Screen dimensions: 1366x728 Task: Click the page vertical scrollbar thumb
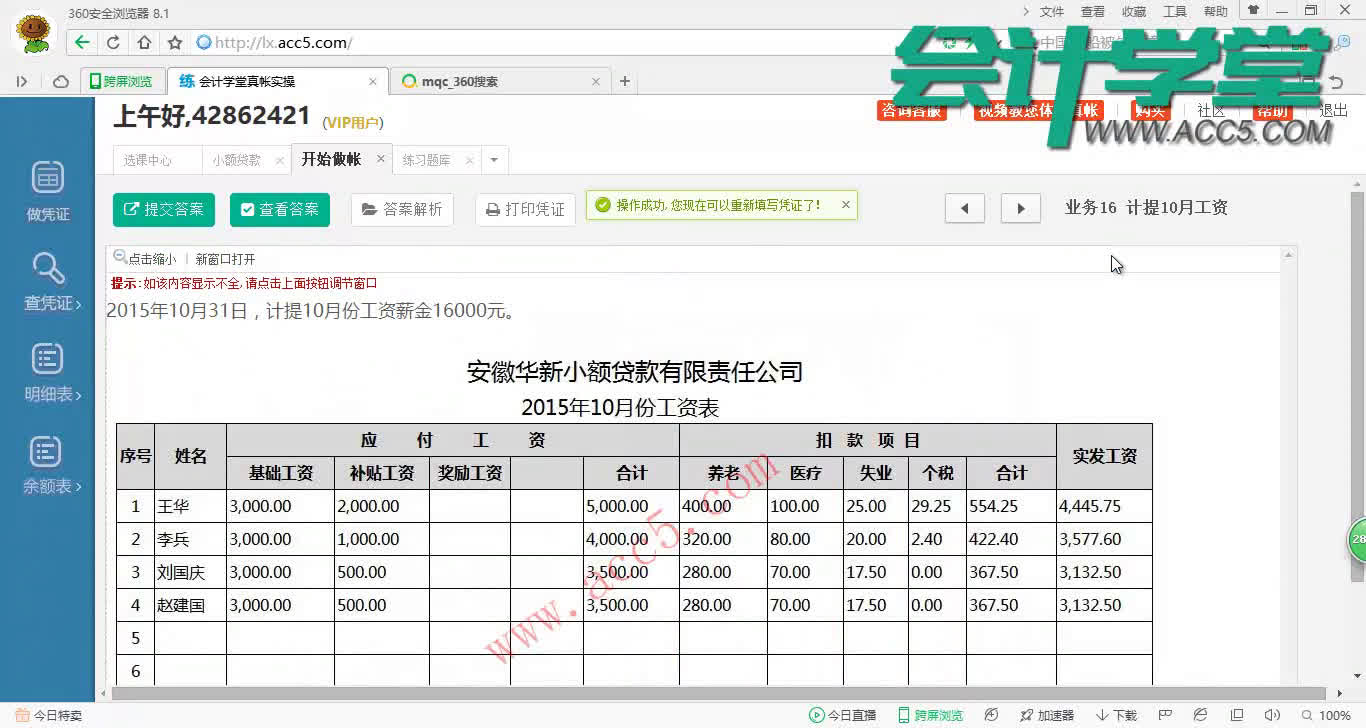pyautogui.click(x=1358, y=385)
